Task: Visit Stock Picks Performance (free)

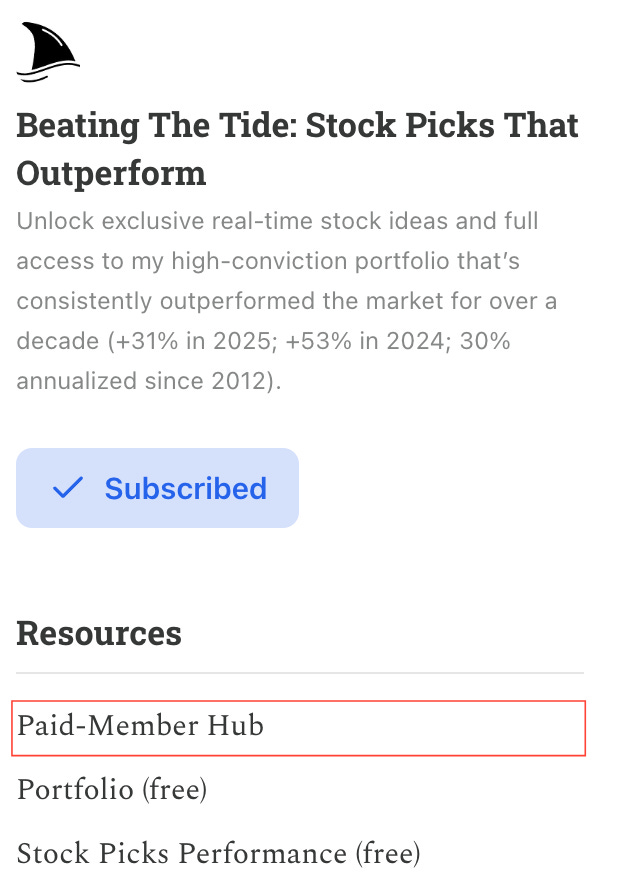Action: pyautogui.click(x=221, y=853)
